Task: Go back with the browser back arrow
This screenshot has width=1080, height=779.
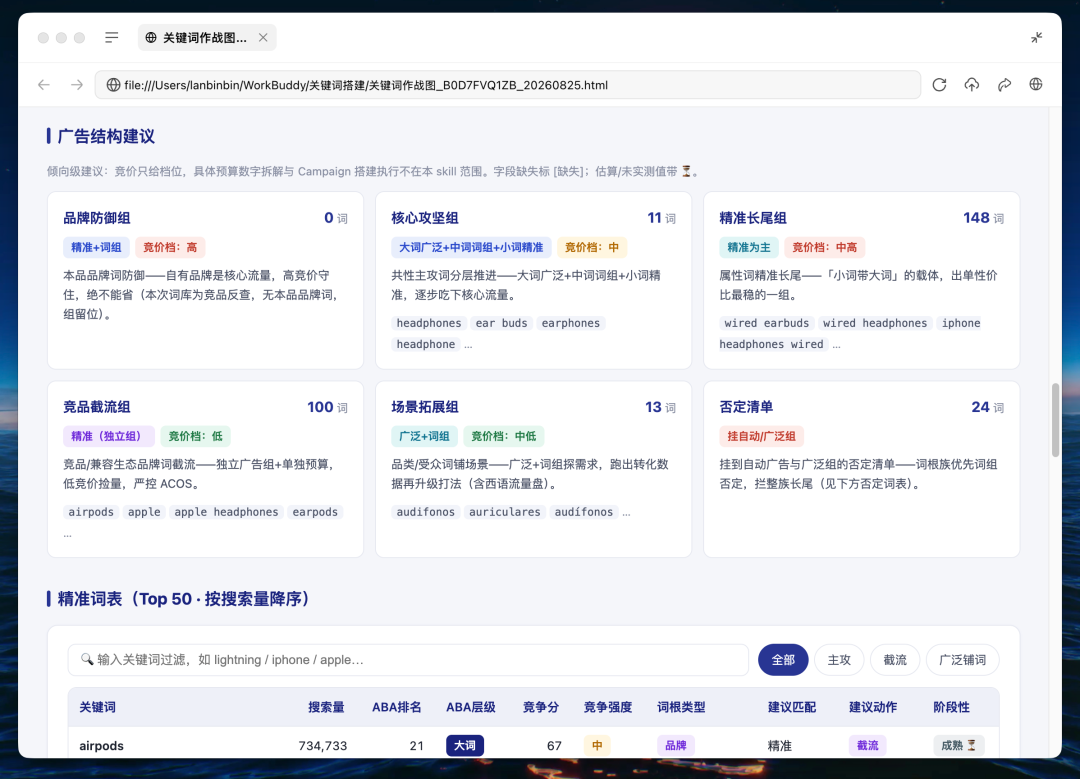Action: click(44, 85)
